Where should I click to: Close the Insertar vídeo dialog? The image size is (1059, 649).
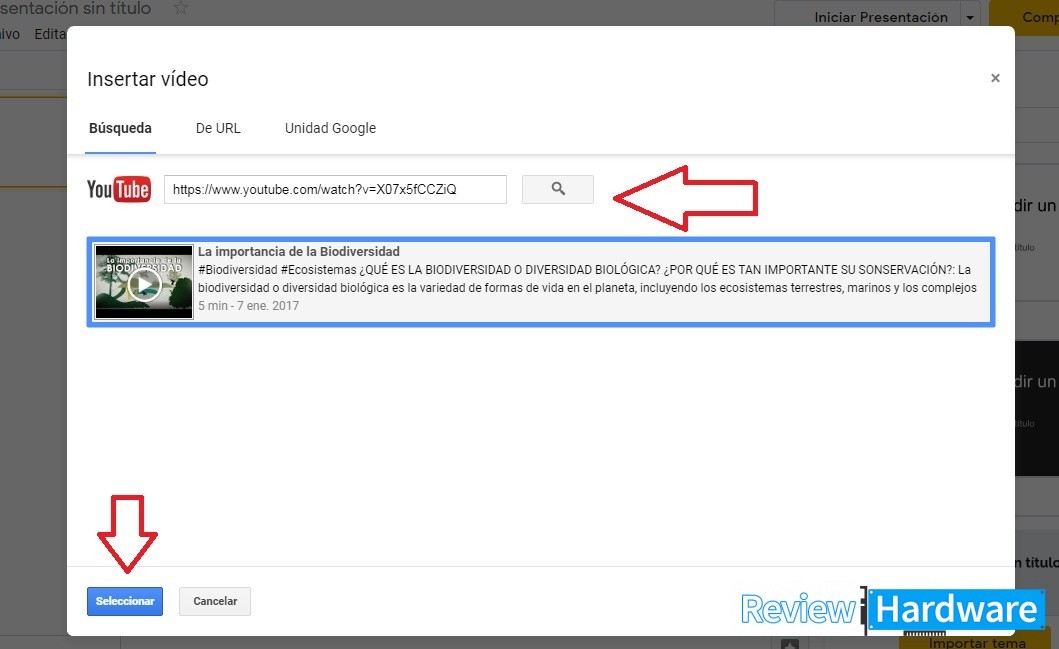click(x=995, y=78)
